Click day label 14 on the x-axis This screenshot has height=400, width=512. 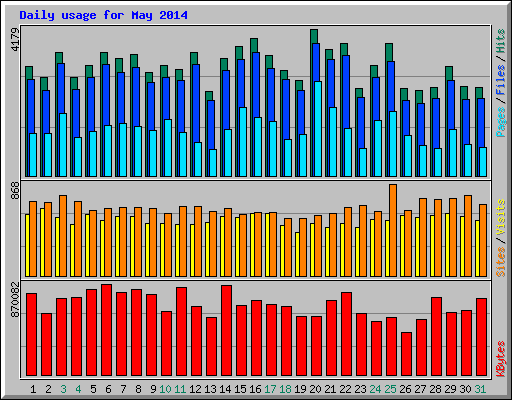point(225,389)
